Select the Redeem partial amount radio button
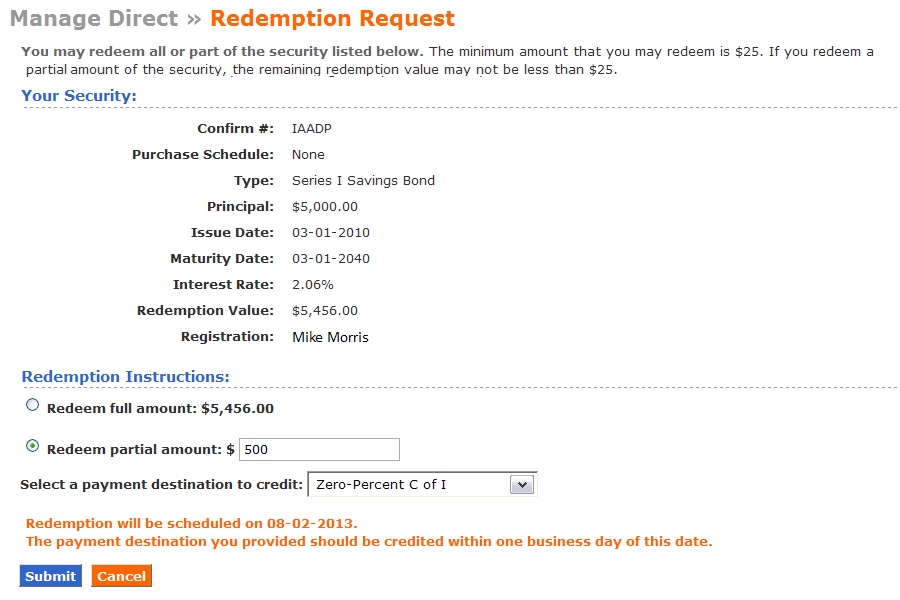This screenshot has height=600, width=900. click(x=33, y=446)
